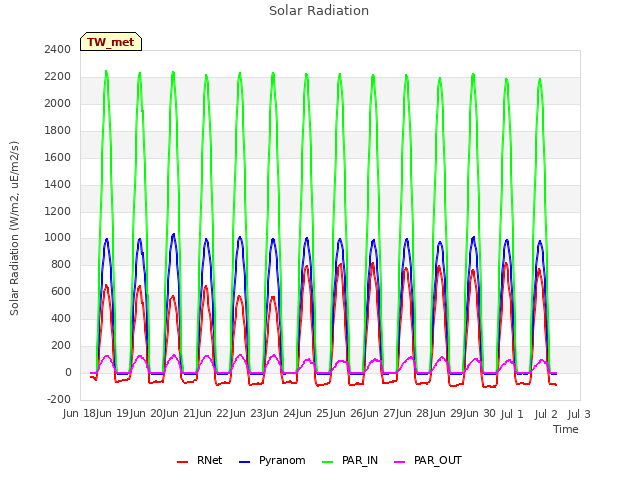
Task: Click the y-axis value 400
Action: point(61,318)
